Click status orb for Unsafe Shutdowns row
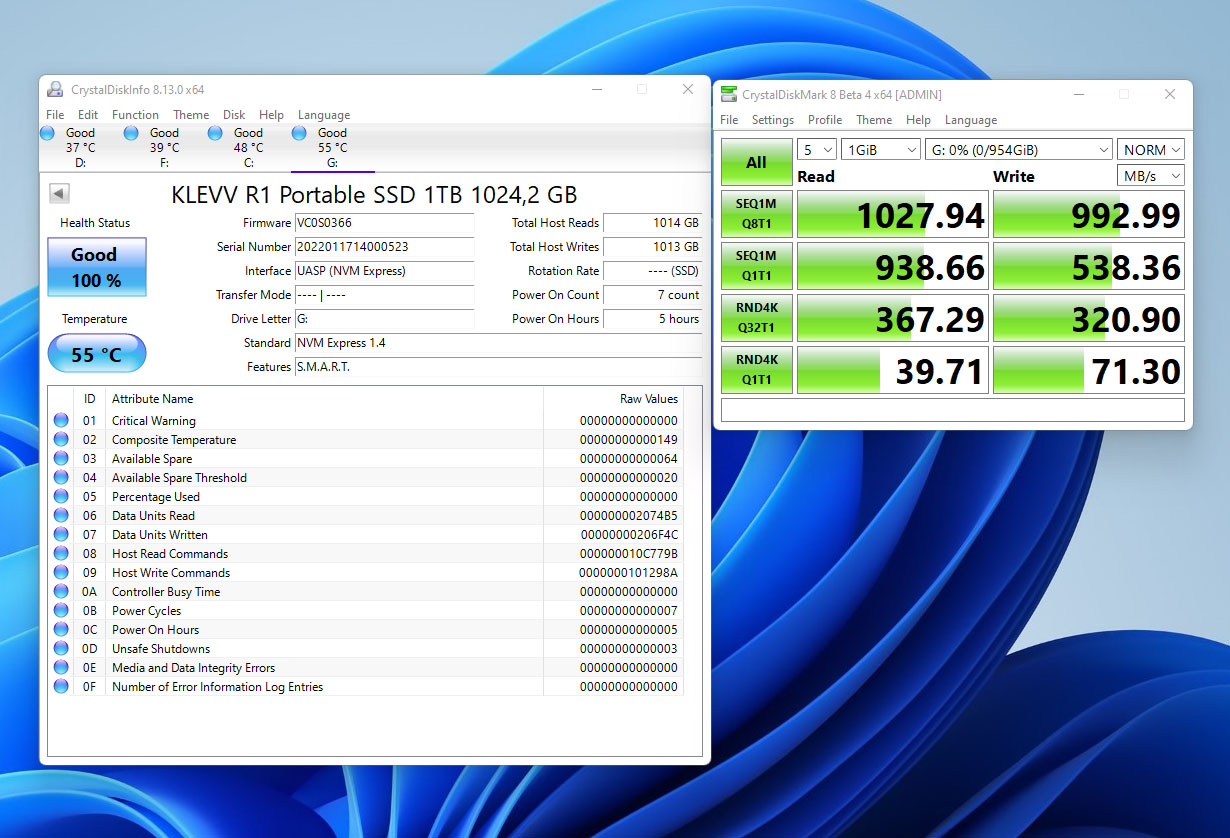The height and width of the screenshot is (838, 1230). [62, 649]
